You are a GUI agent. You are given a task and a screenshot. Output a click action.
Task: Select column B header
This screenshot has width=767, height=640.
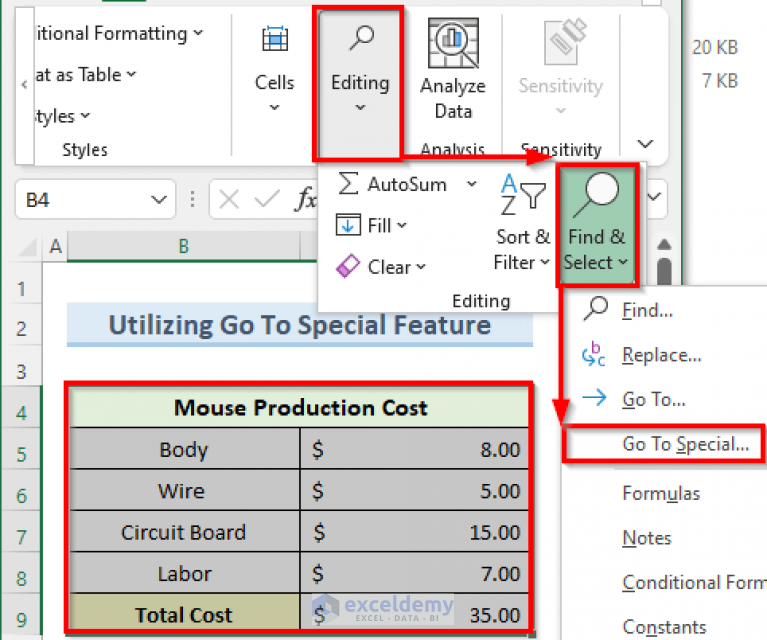tap(184, 246)
